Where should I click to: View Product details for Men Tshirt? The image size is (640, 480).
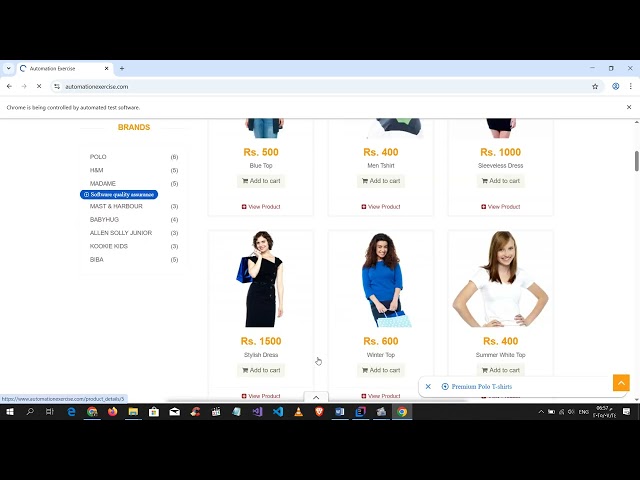(x=381, y=207)
